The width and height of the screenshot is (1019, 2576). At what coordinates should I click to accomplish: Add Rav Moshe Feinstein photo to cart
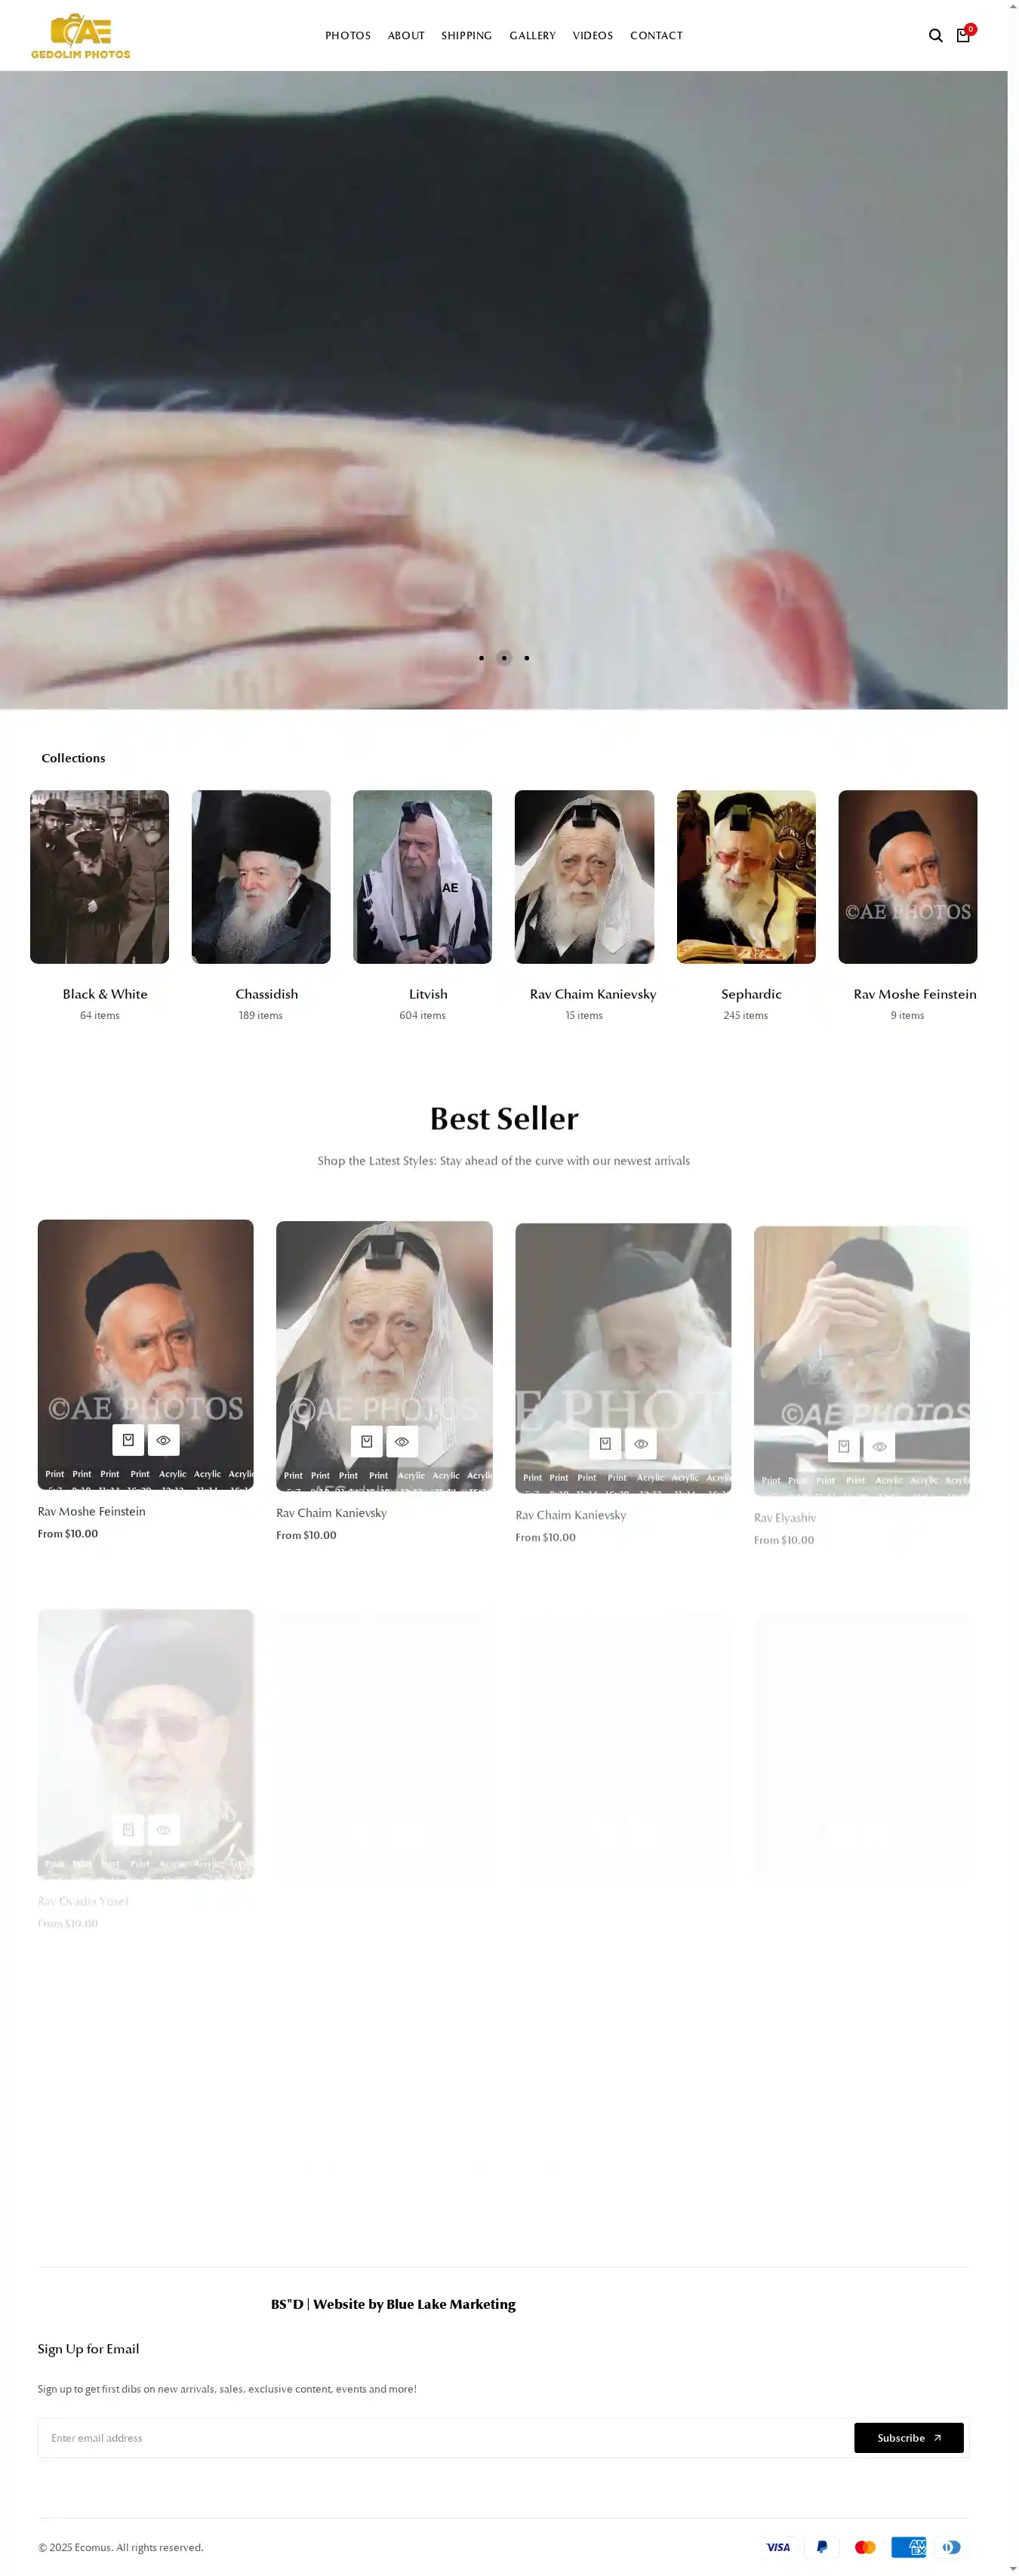[x=128, y=1440]
